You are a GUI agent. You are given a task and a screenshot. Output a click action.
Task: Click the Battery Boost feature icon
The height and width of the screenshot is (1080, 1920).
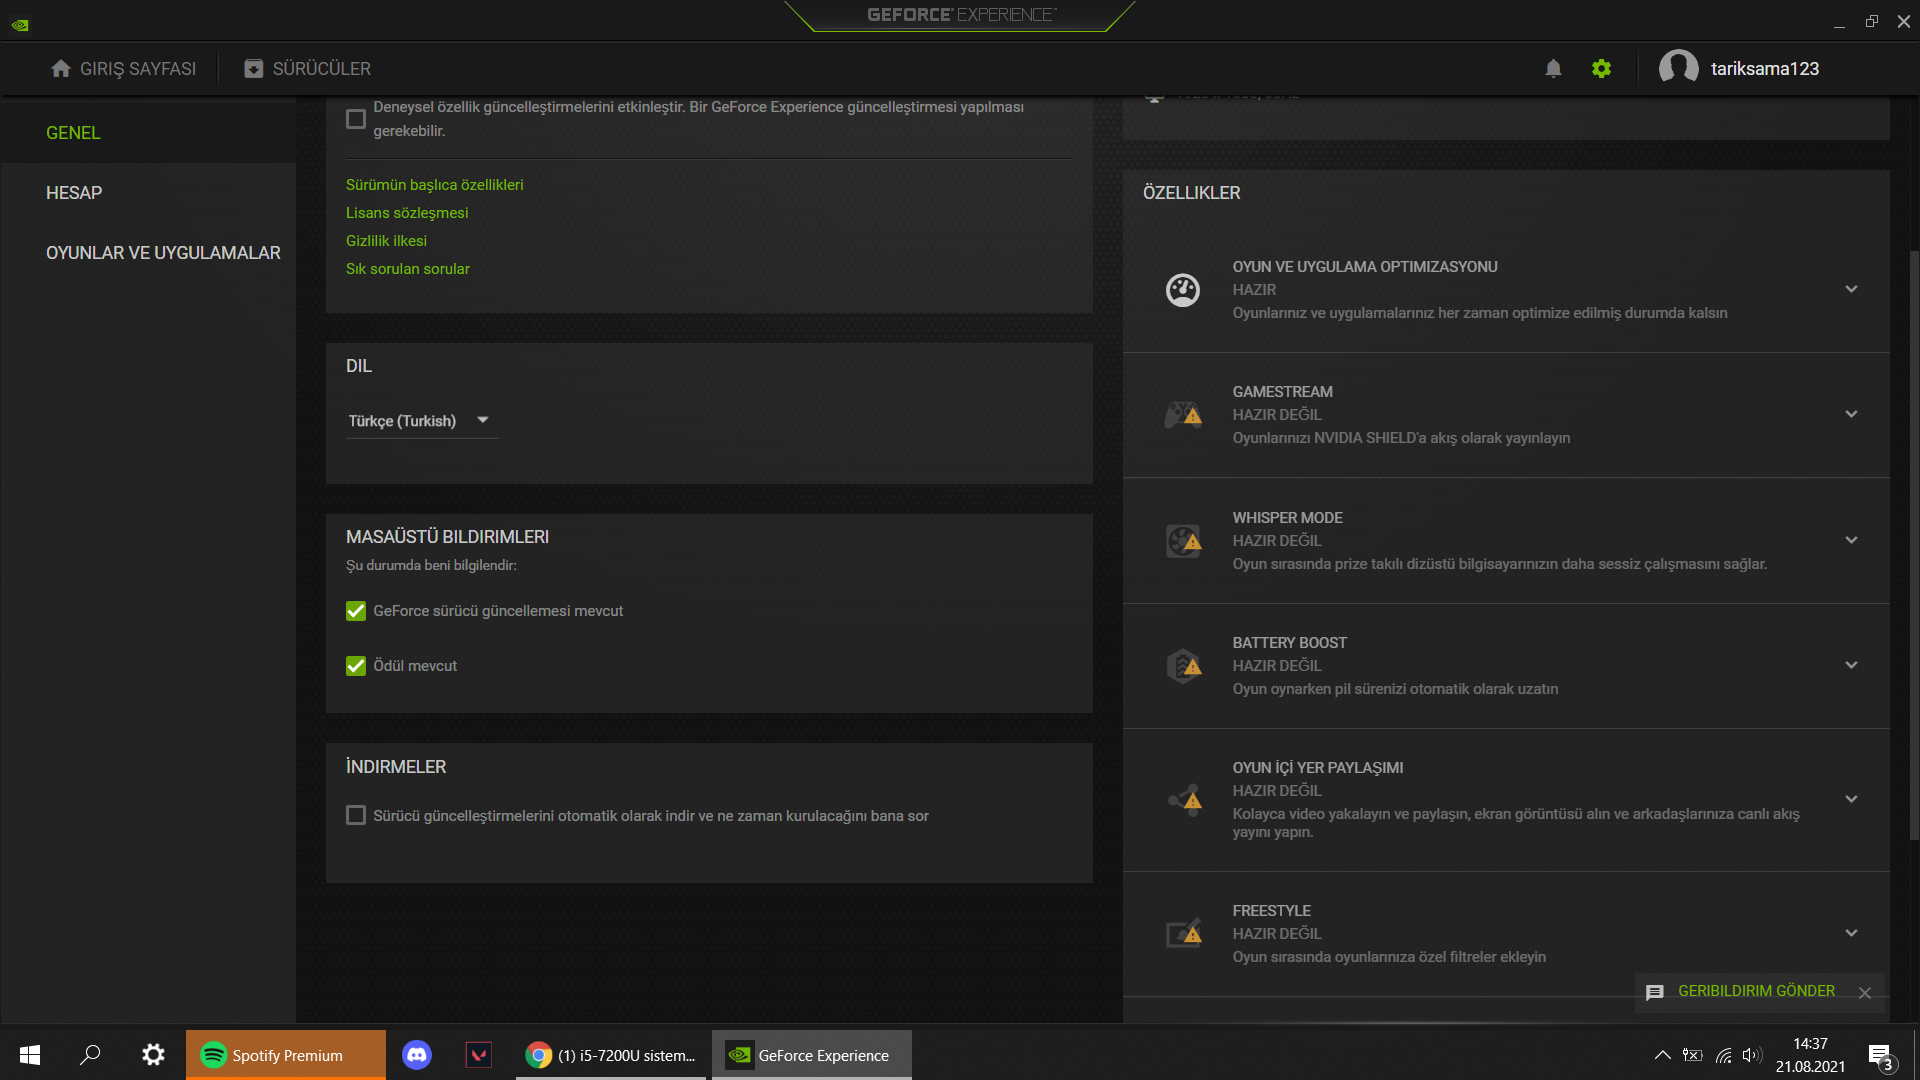click(x=1183, y=666)
